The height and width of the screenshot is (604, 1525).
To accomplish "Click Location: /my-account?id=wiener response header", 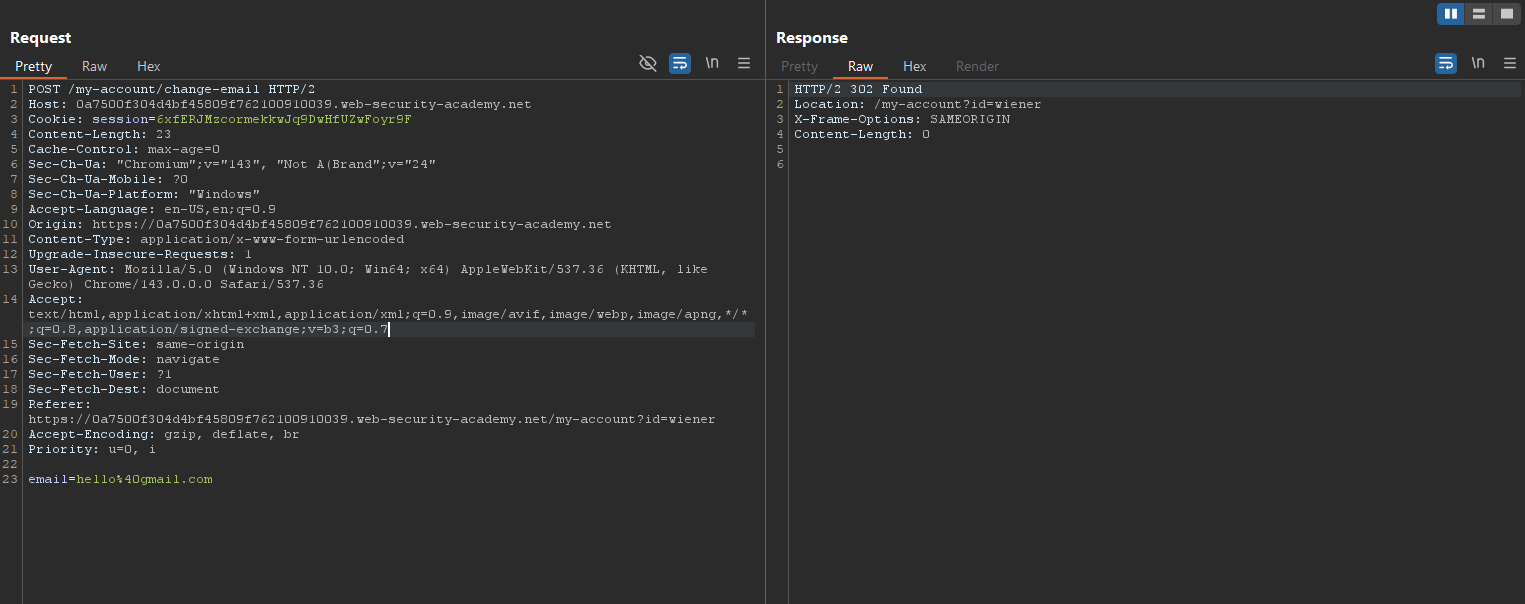I will 918,104.
